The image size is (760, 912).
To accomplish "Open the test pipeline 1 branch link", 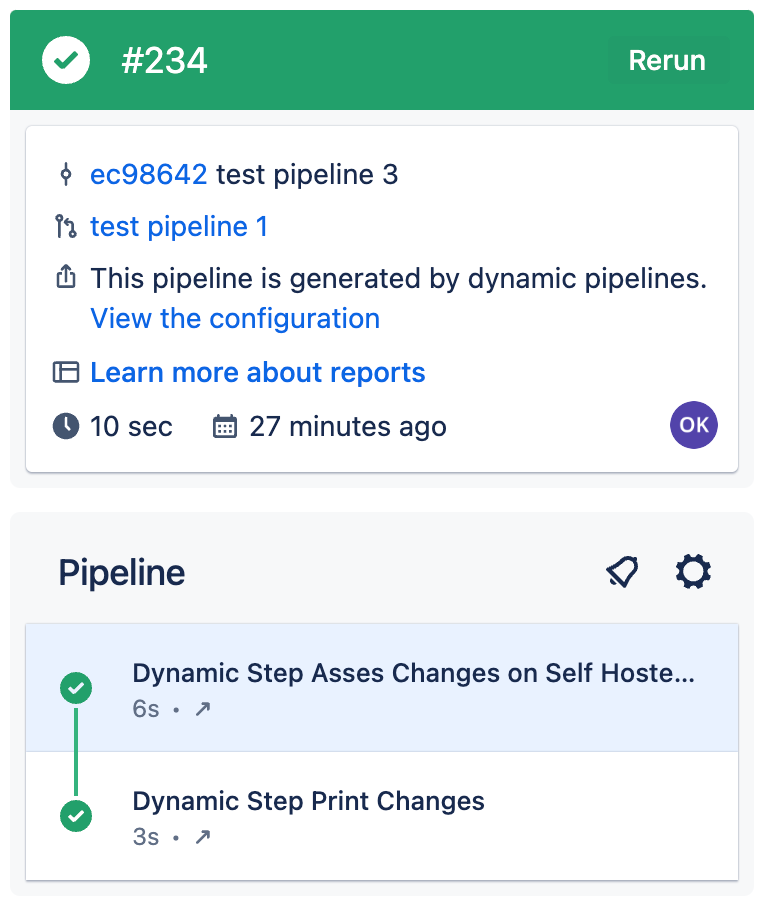I will click(179, 227).
